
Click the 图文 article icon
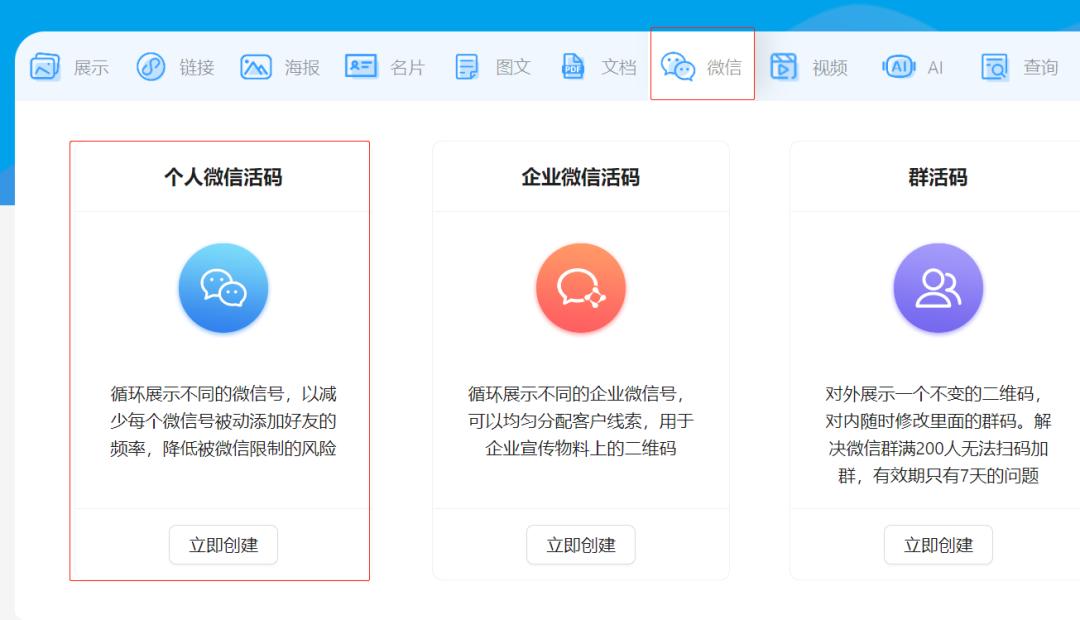coord(467,67)
